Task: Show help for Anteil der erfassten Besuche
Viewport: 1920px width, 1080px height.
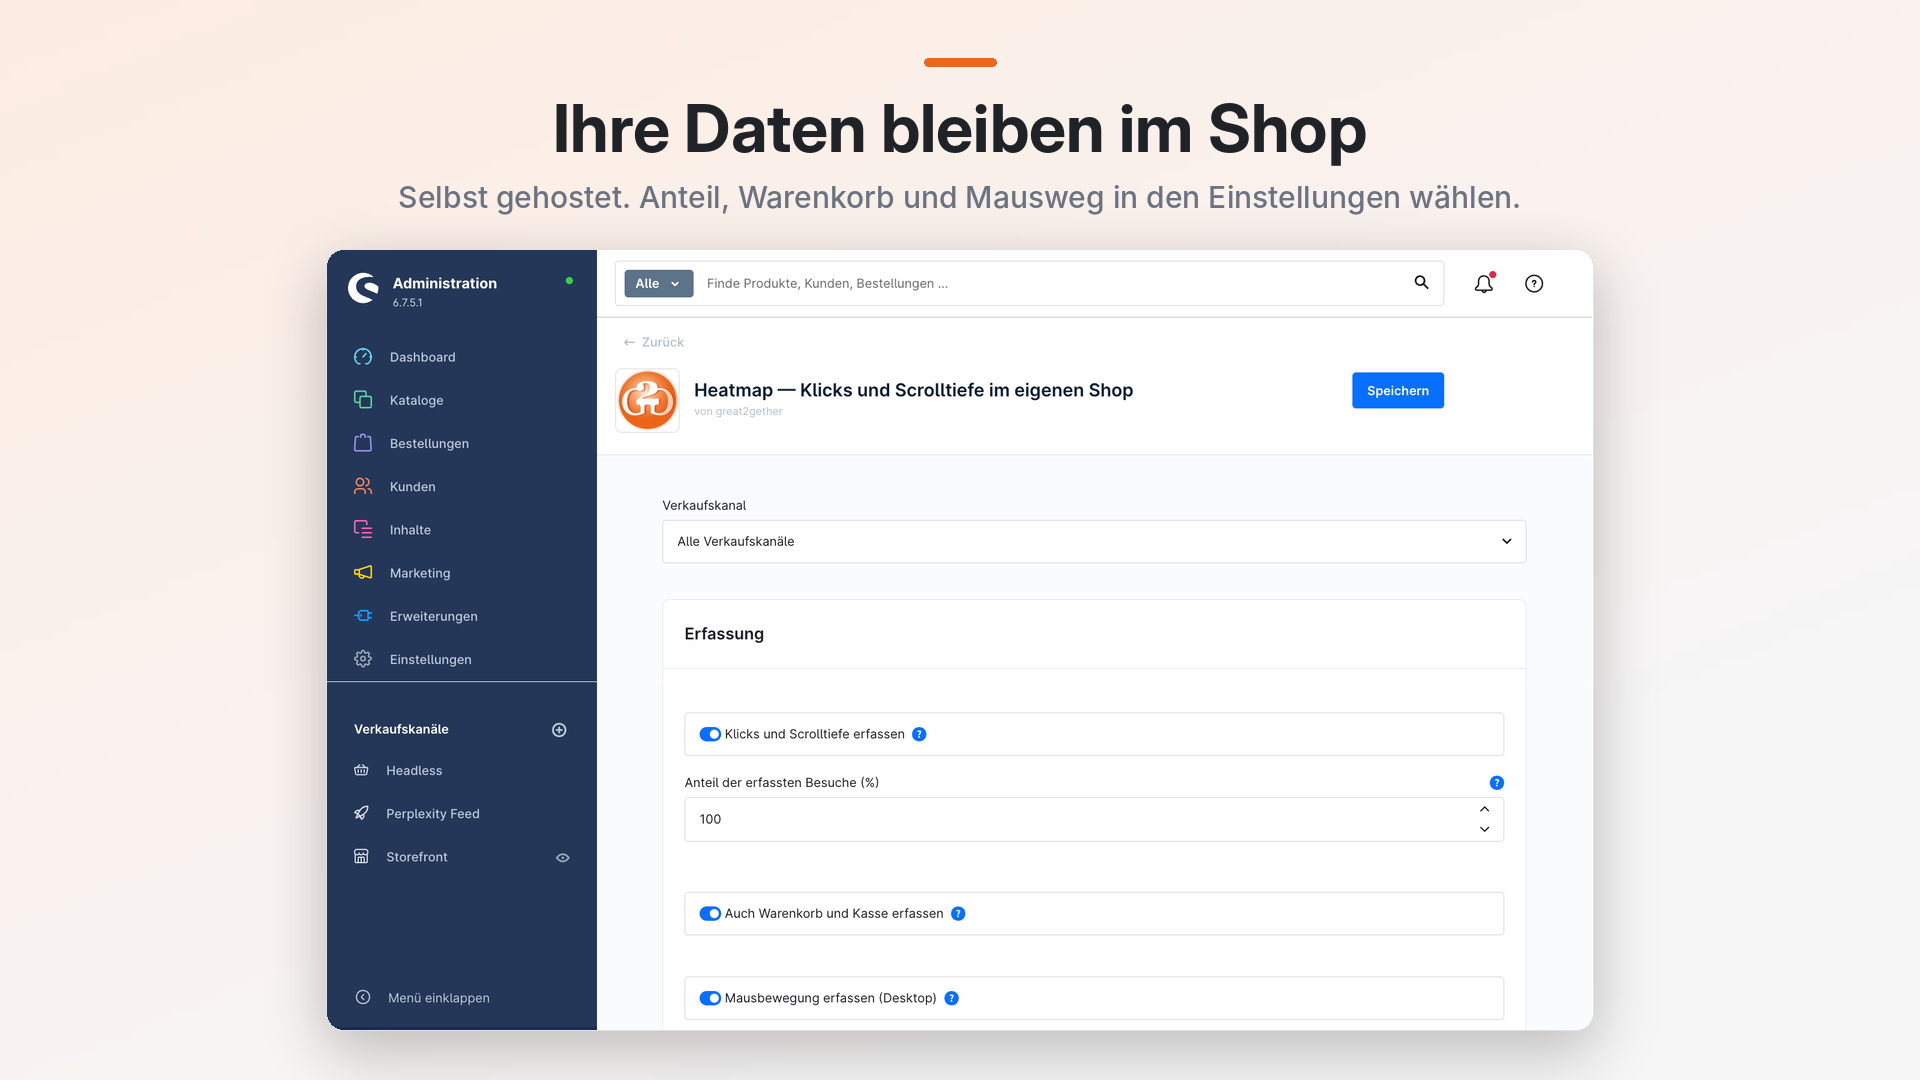Action: pos(1496,783)
